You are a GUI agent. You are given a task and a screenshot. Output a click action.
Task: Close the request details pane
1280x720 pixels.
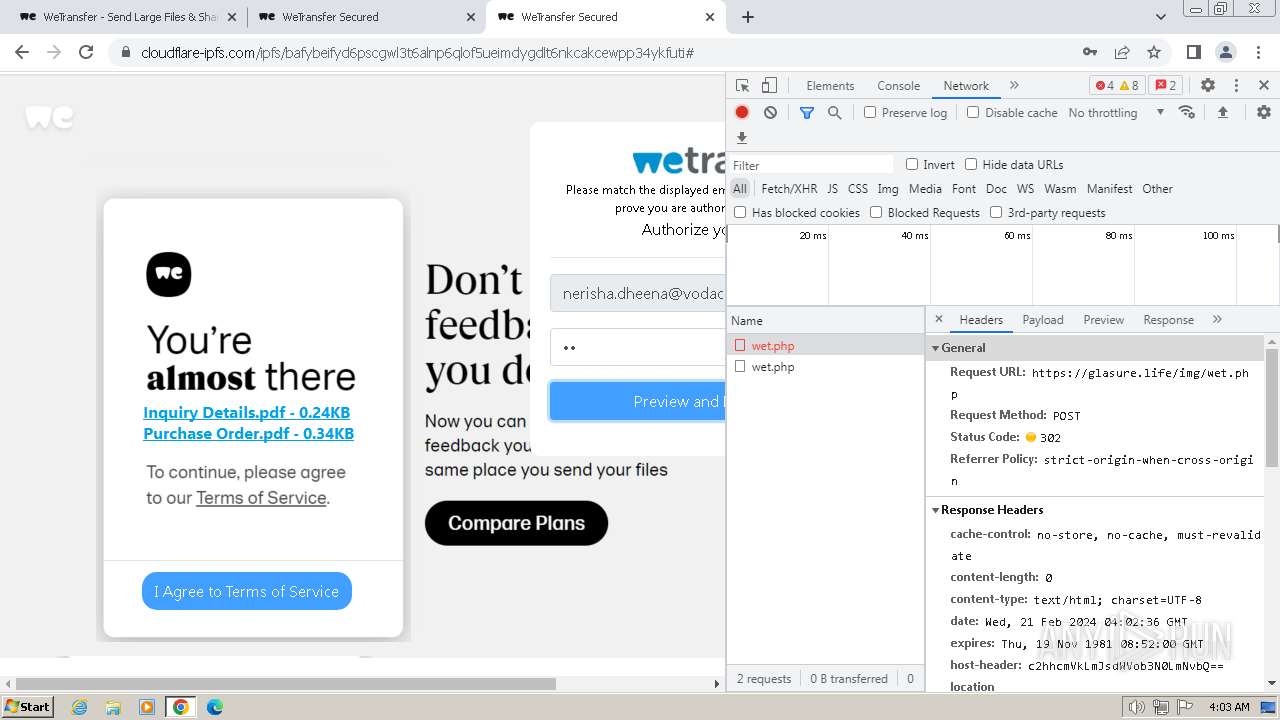click(x=938, y=319)
